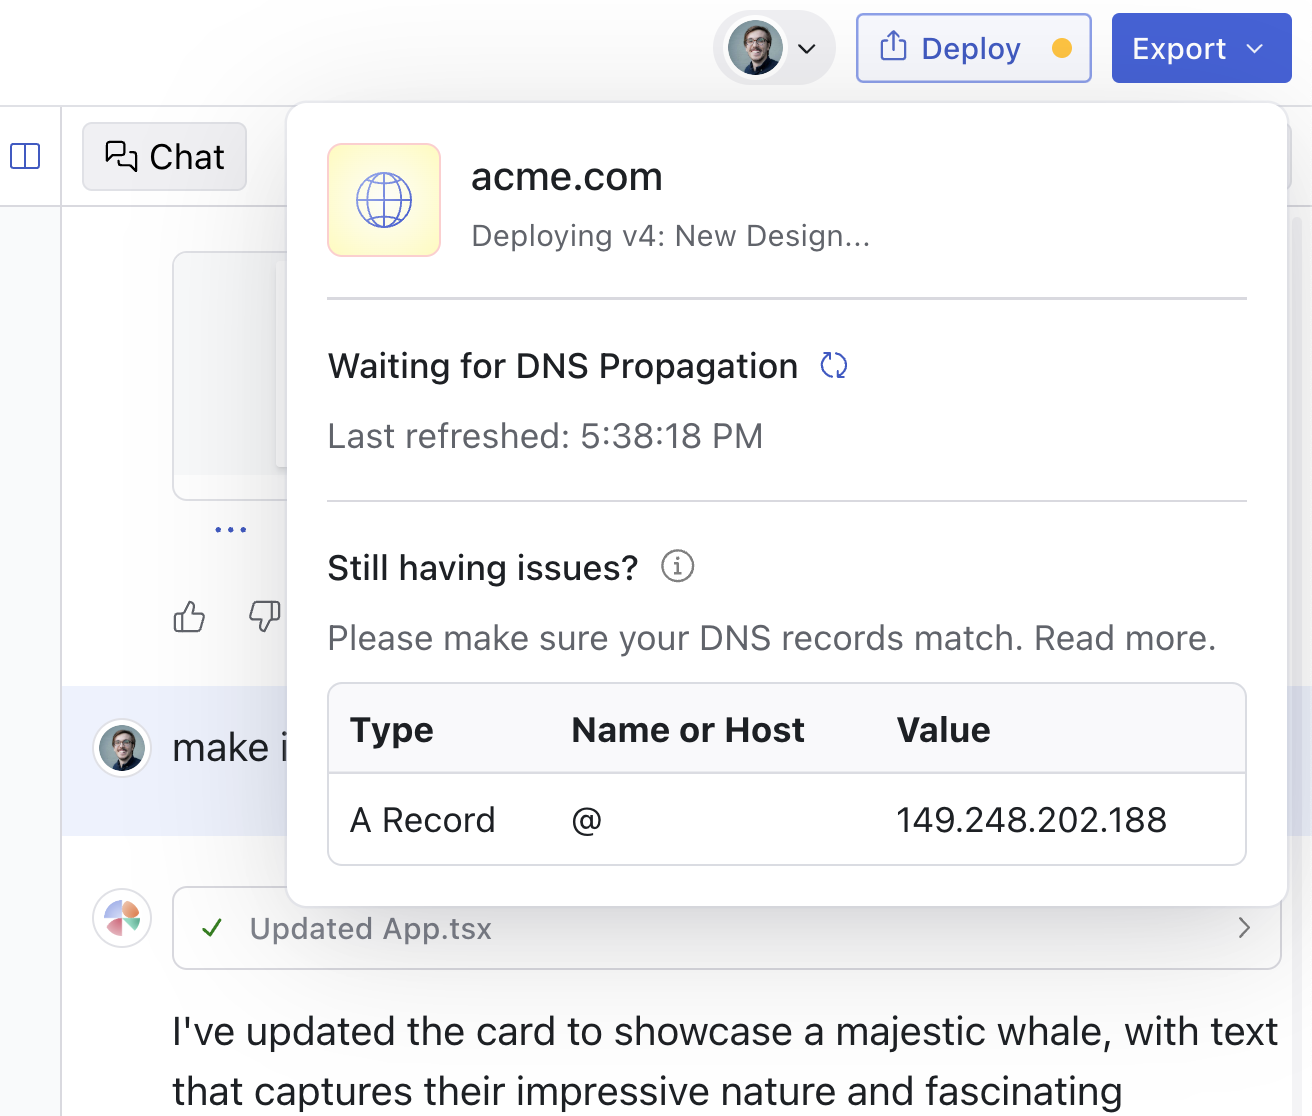Click the acme.com globe icon
The height and width of the screenshot is (1116, 1312).
coord(384,200)
